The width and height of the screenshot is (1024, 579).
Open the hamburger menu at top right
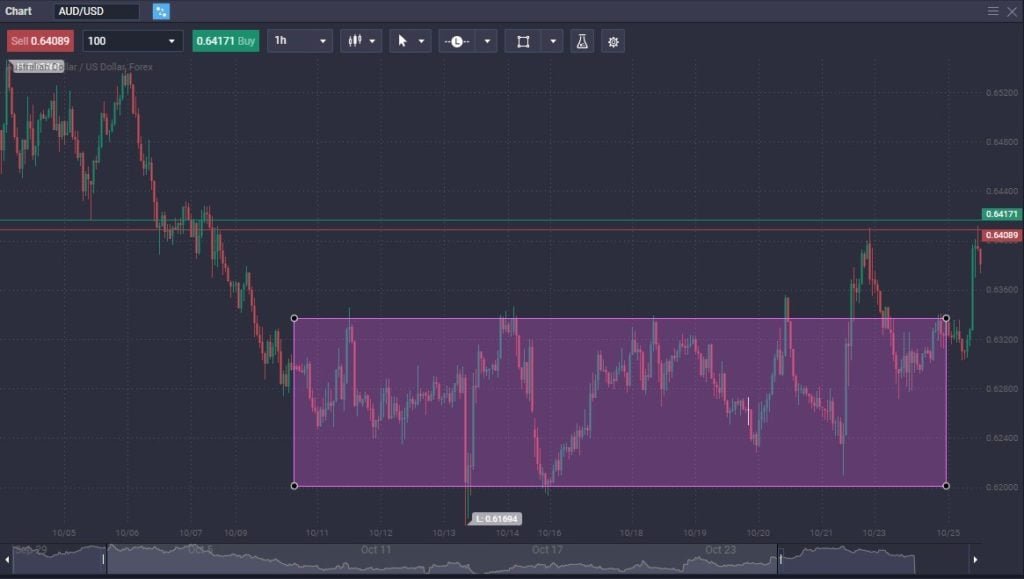(993, 11)
